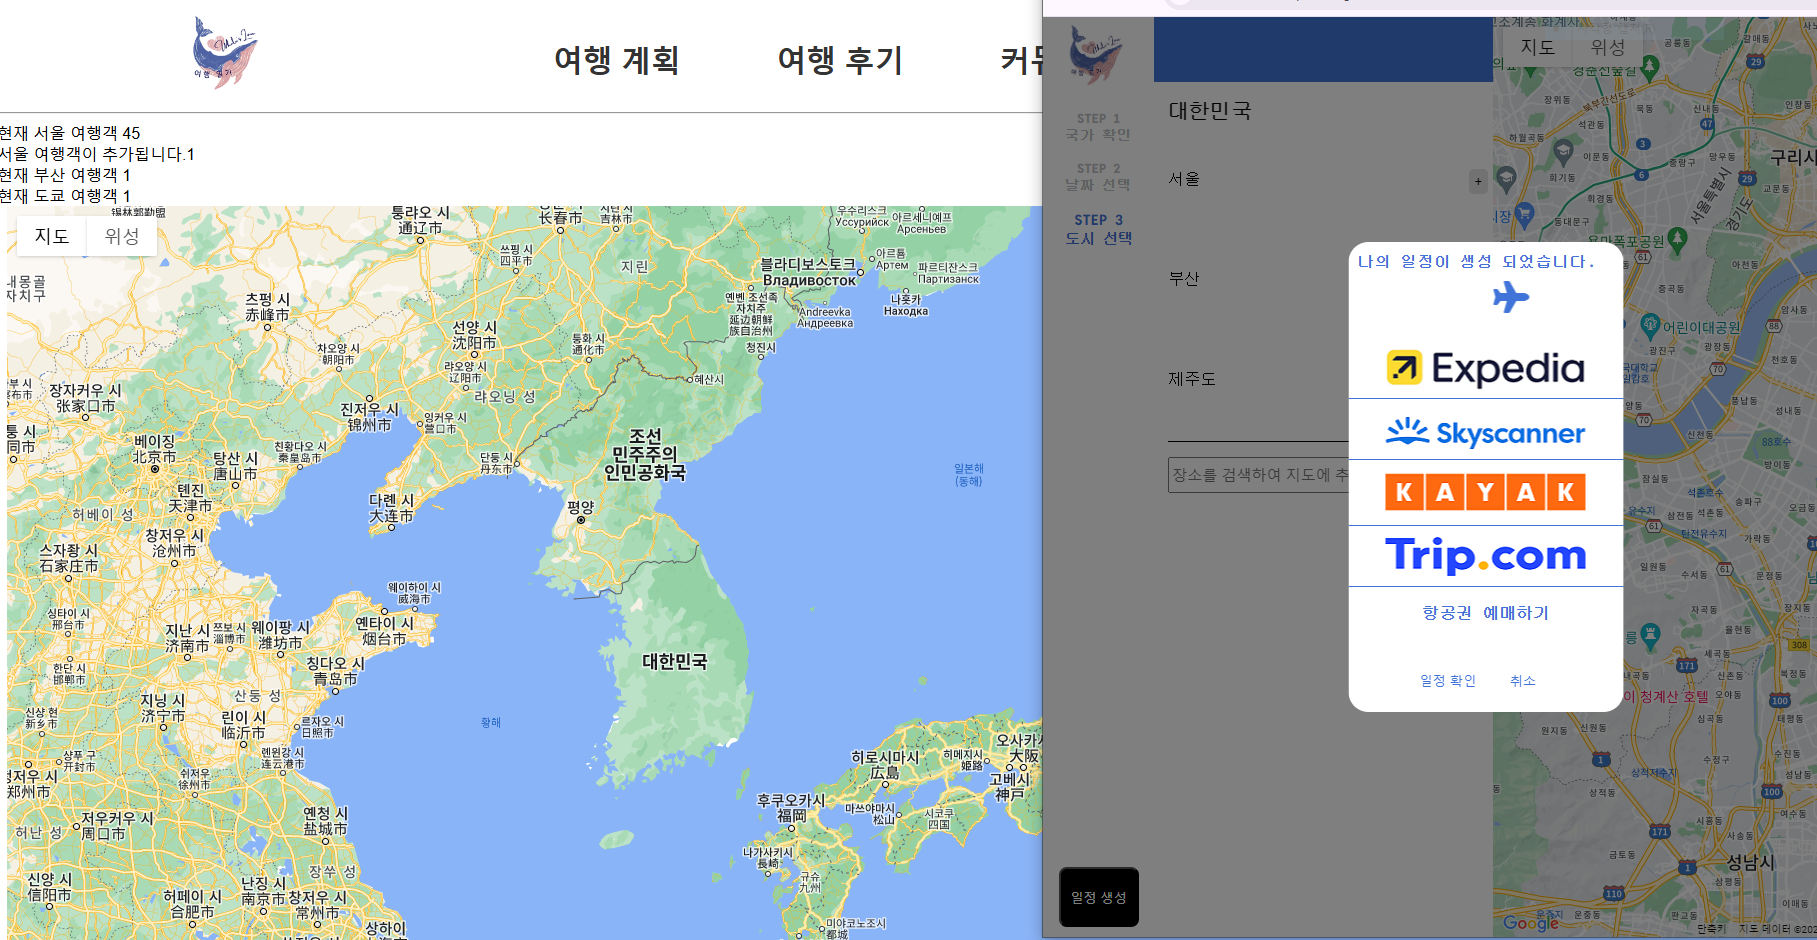Open the Trip.com logo link
Image resolution: width=1817 pixels, height=940 pixels.
click(1486, 555)
